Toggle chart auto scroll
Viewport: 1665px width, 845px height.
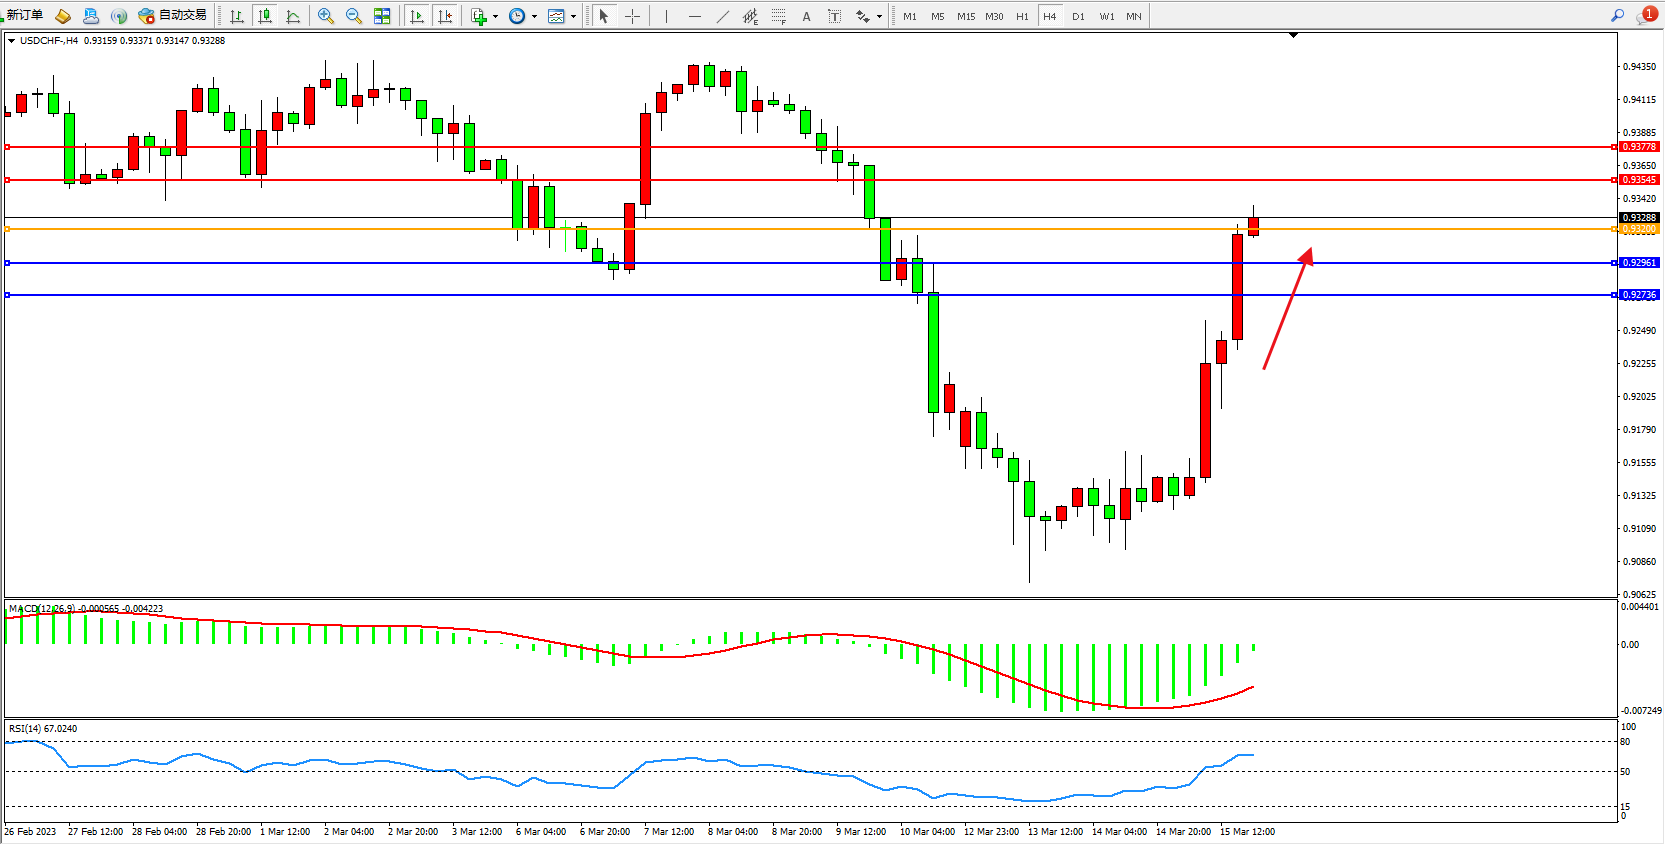(x=417, y=16)
